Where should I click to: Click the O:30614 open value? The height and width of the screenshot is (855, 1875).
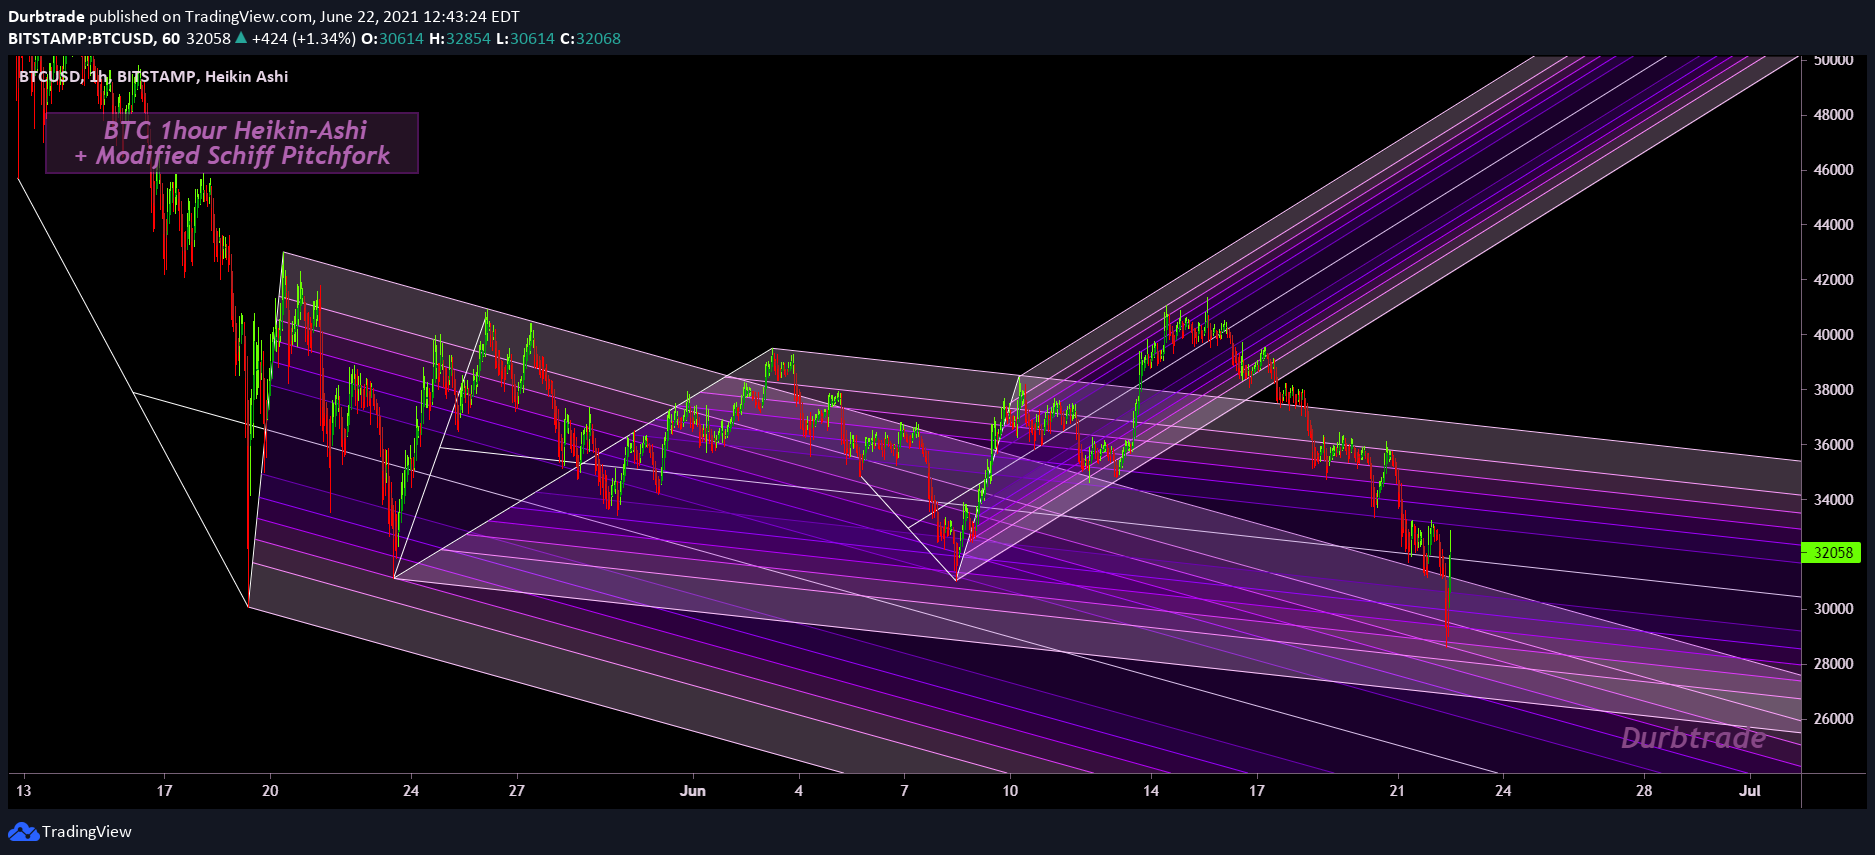tap(392, 39)
